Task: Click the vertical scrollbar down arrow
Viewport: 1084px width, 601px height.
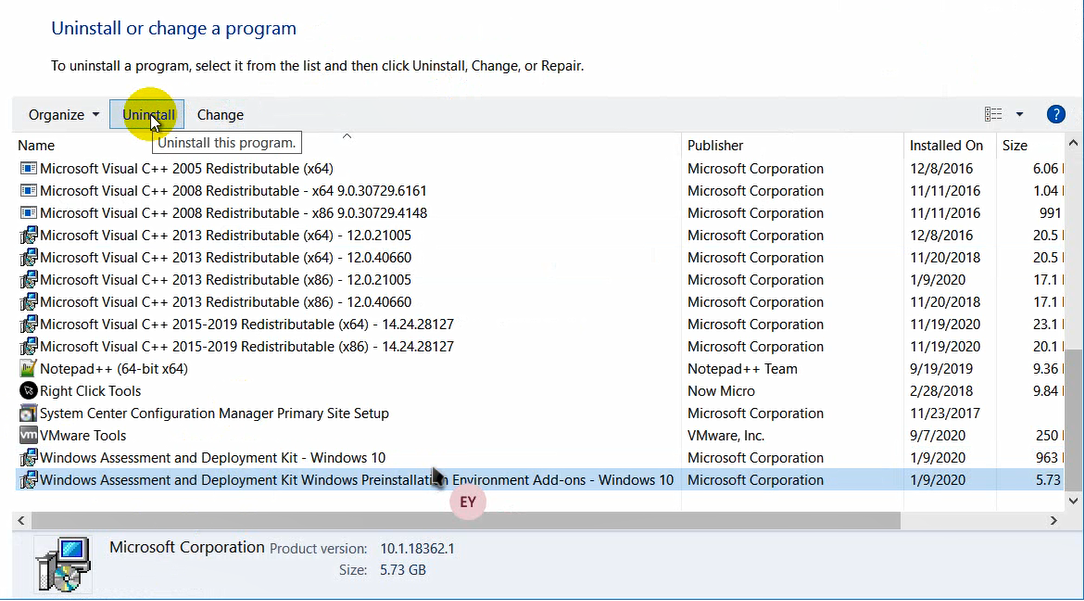Action: [x=1073, y=501]
